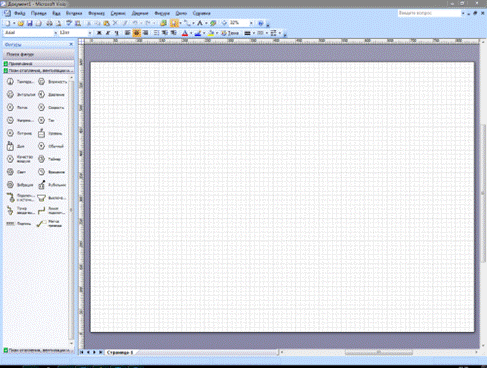Click the Open folder icon in toolbar

[21, 23]
